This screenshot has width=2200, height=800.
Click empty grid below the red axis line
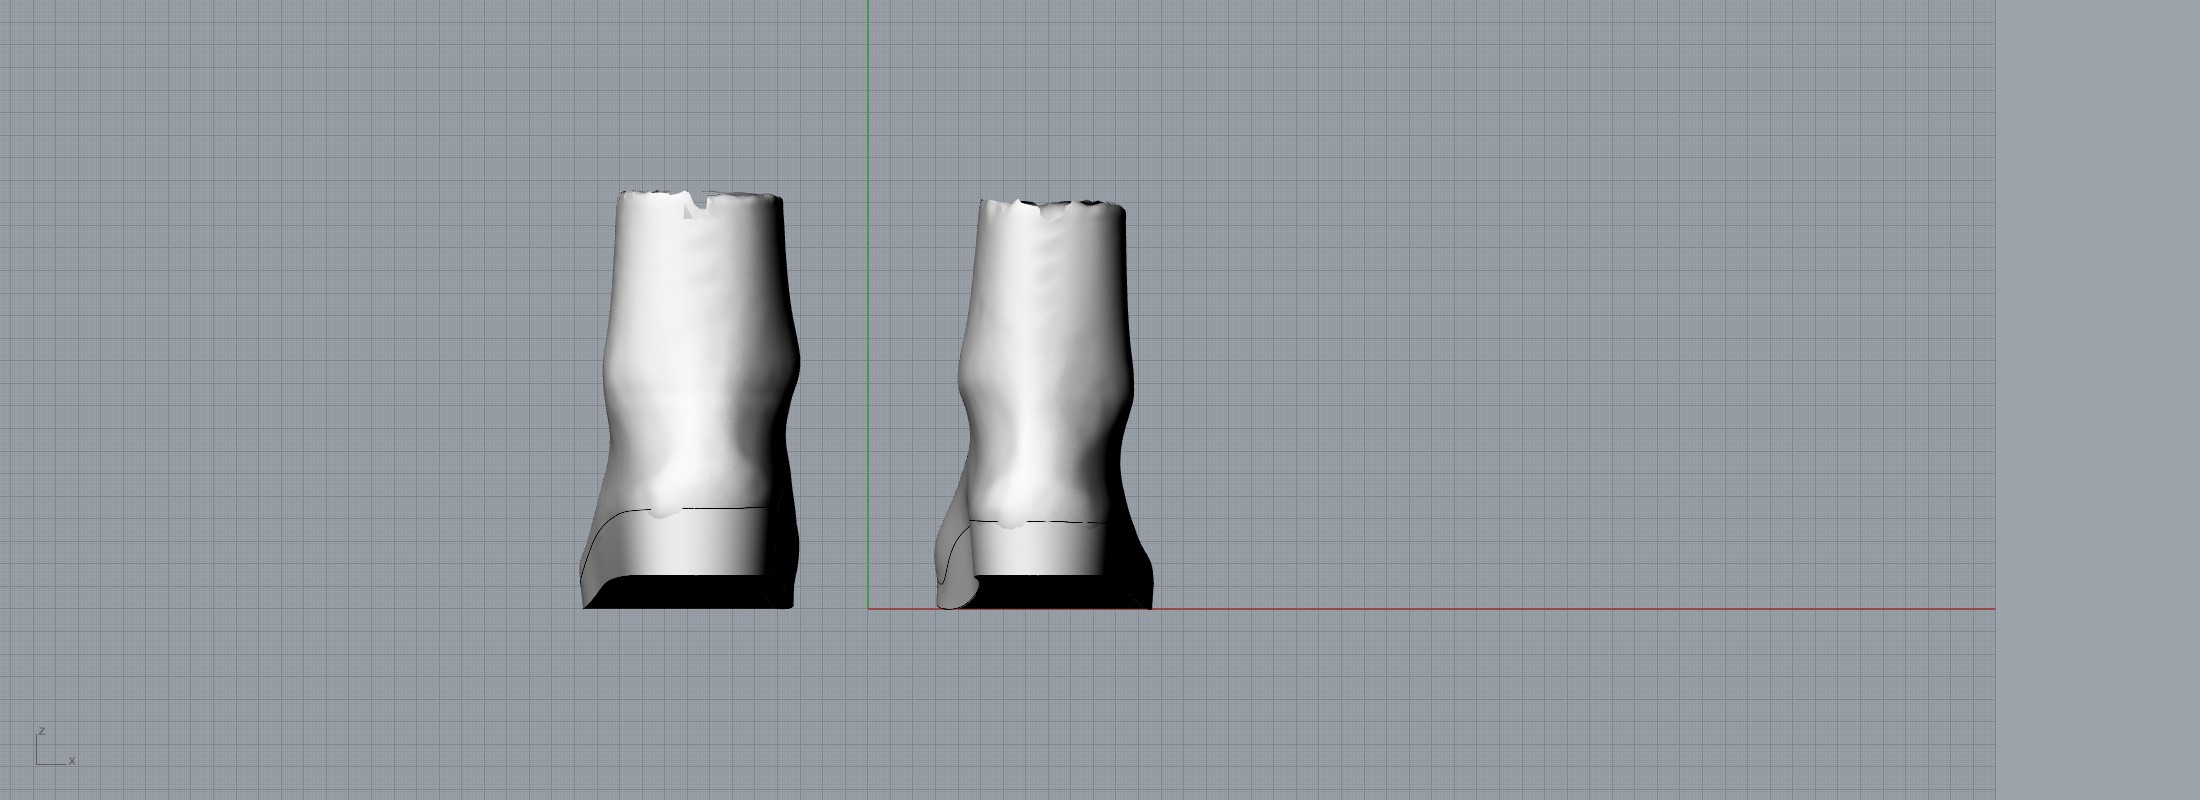tap(1400, 700)
